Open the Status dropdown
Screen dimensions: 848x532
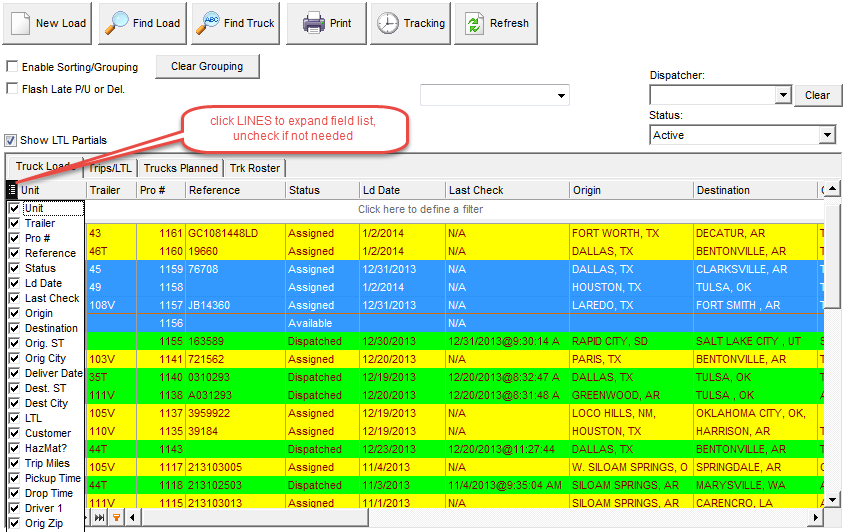point(826,135)
